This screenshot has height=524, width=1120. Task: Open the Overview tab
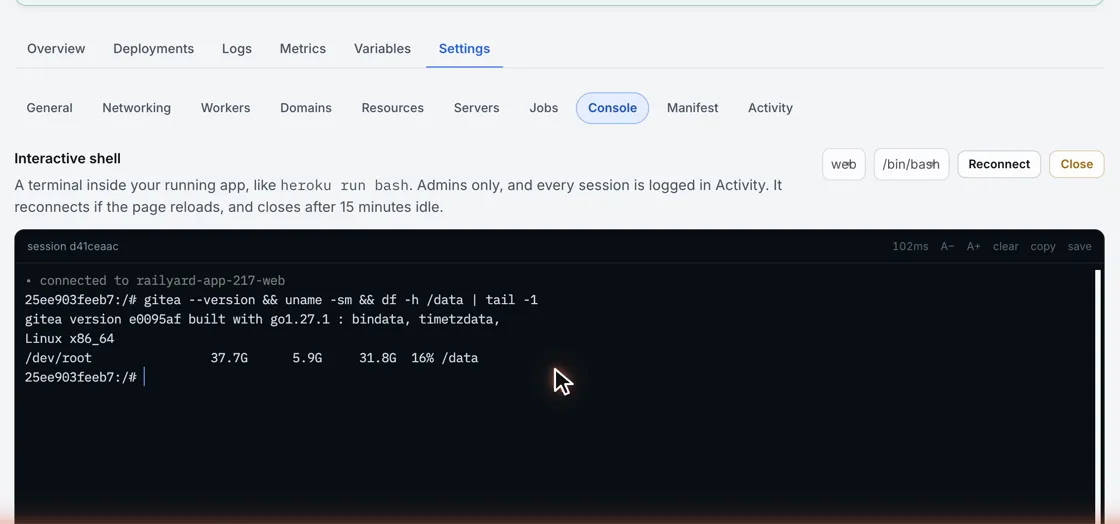tap(56, 49)
